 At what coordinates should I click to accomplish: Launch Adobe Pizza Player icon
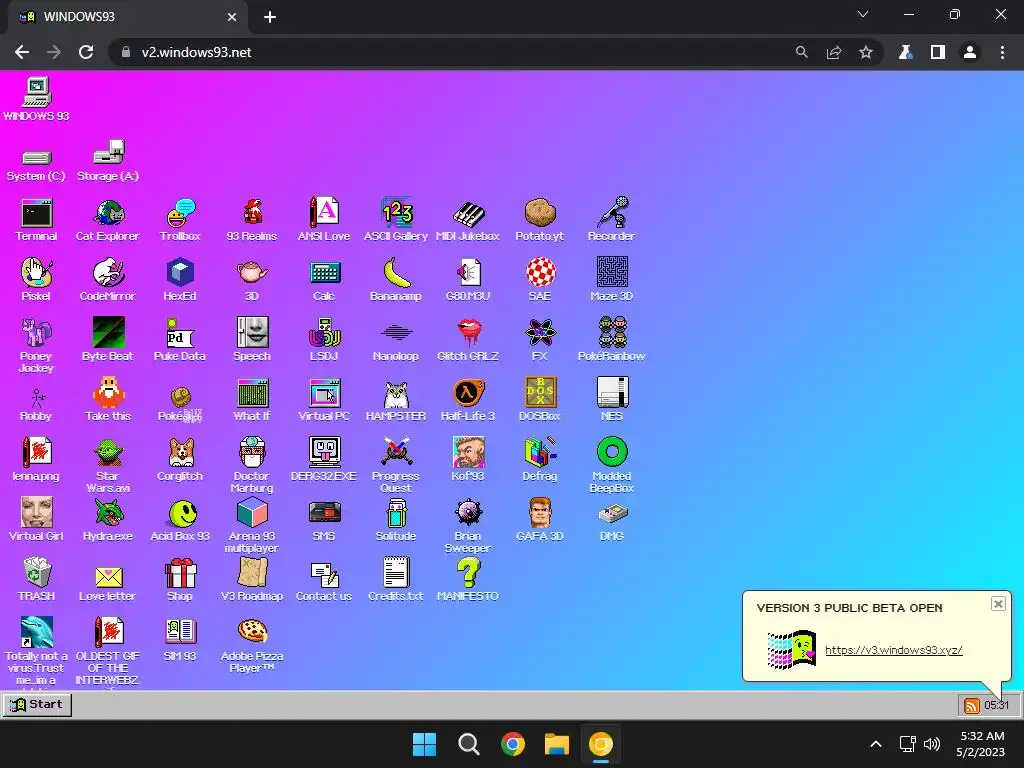tap(252, 646)
